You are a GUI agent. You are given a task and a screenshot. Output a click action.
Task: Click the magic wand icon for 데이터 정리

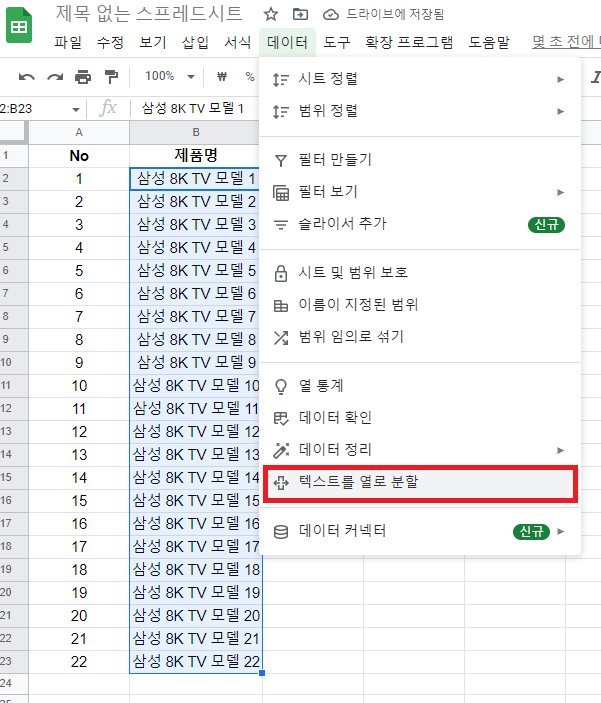[281, 451]
